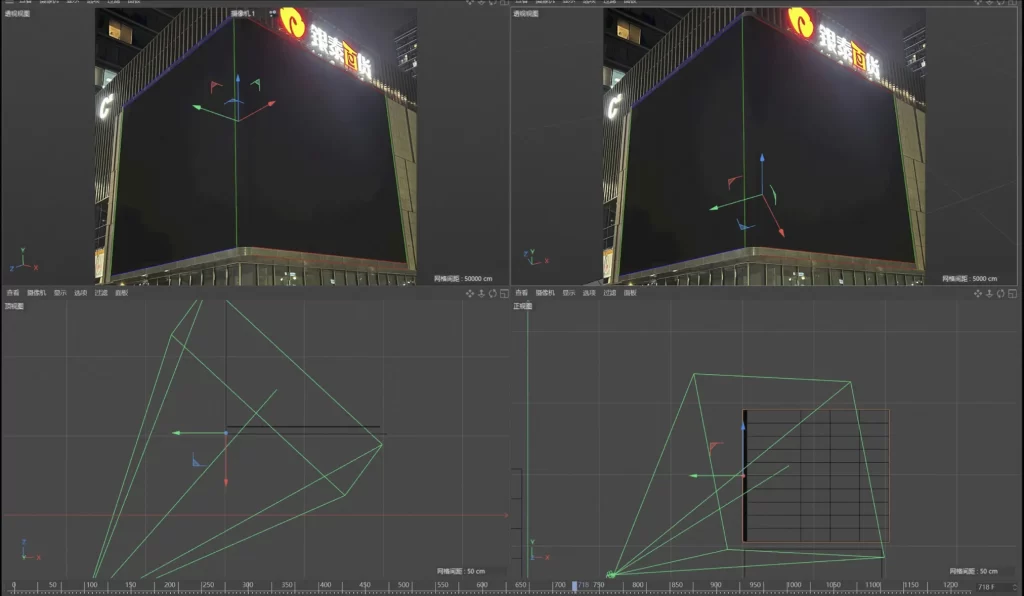Click the blue Y-axis arrow in top-left viewport

238,79
